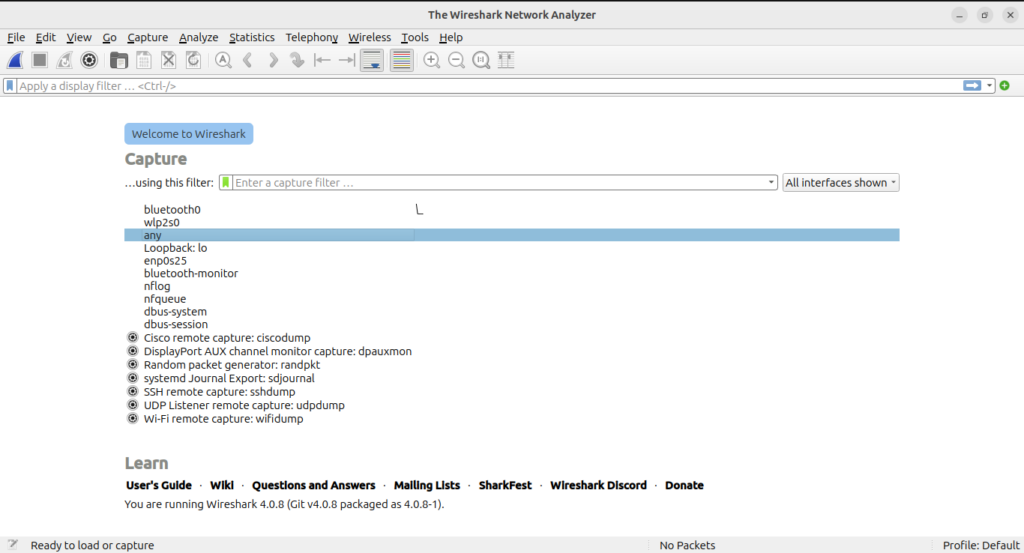Open the Wiki link

pyautogui.click(x=221, y=485)
